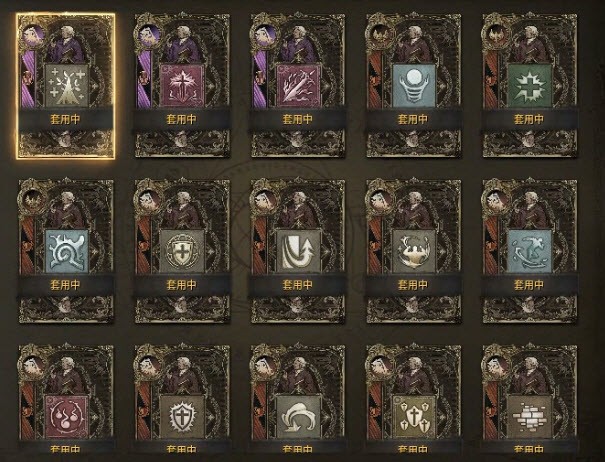Select the hands holding orb skill icon
This screenshot has height=462, width=605.
[x=414, y=85]
